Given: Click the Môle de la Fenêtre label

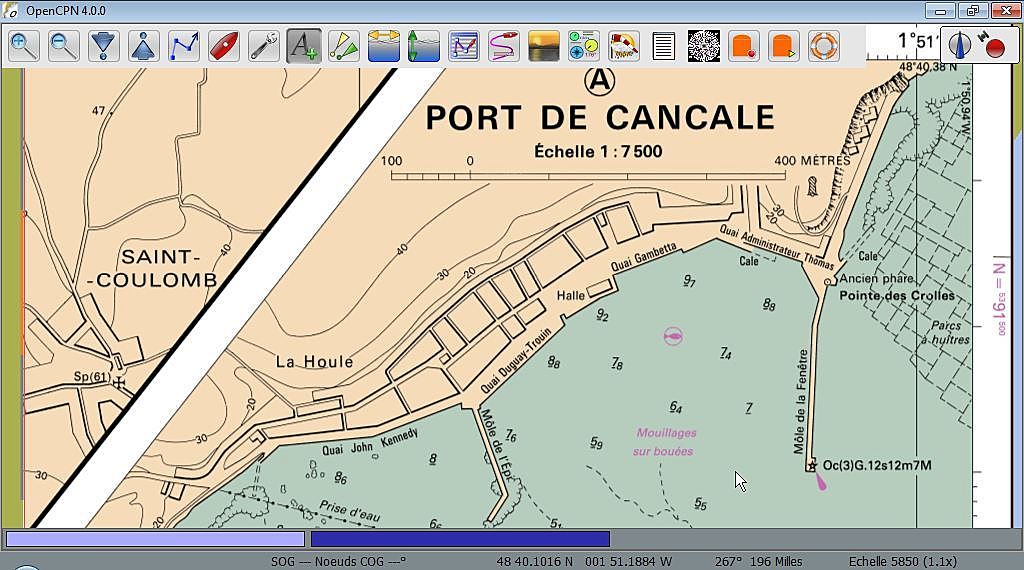Looking at the screenshot, I should click(800, 402).
